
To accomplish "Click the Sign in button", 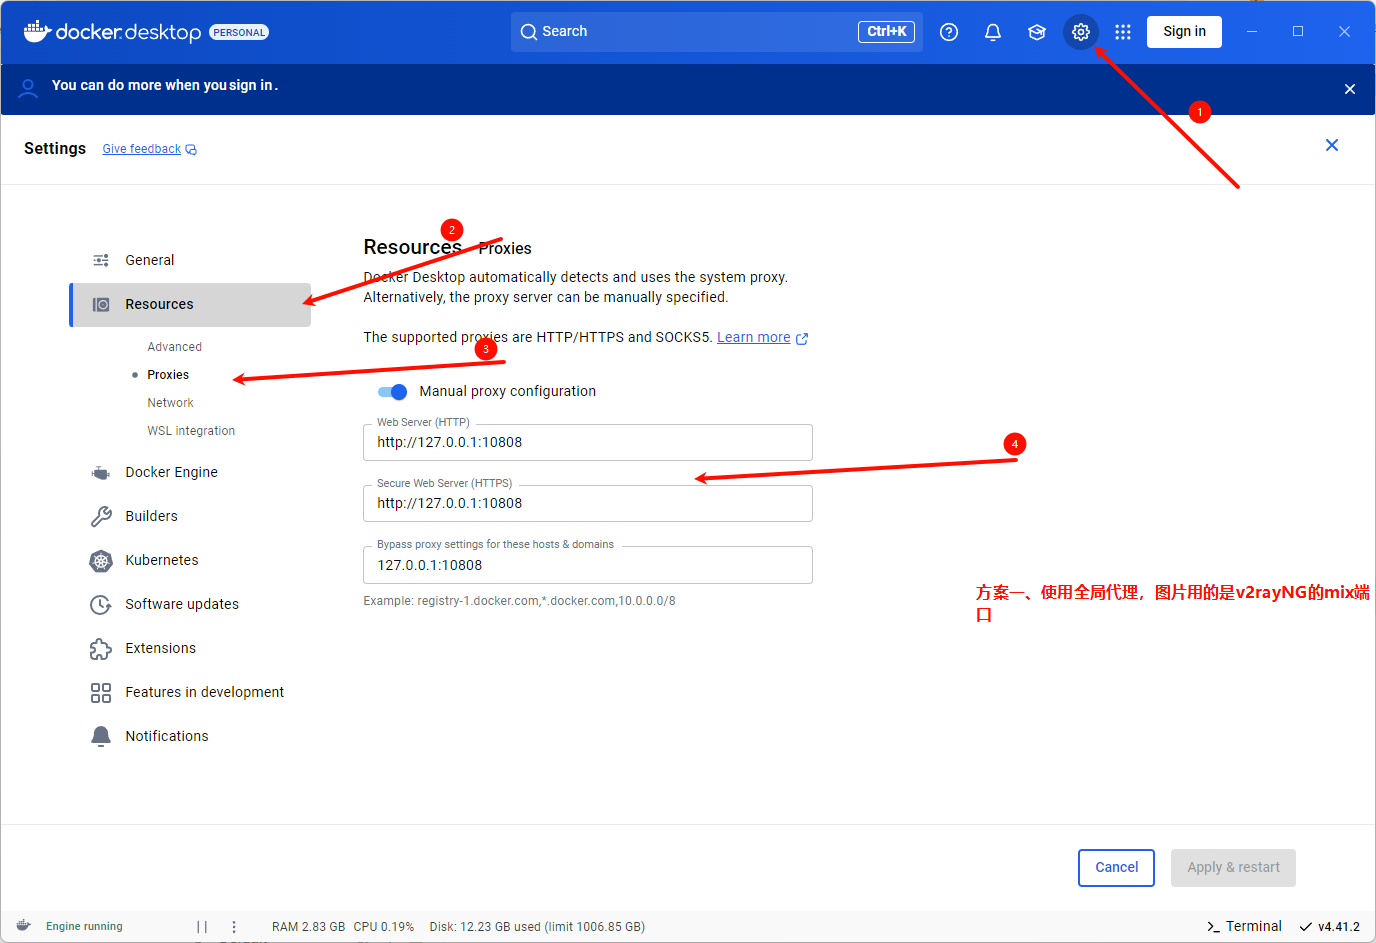I will click(1184, 32).
